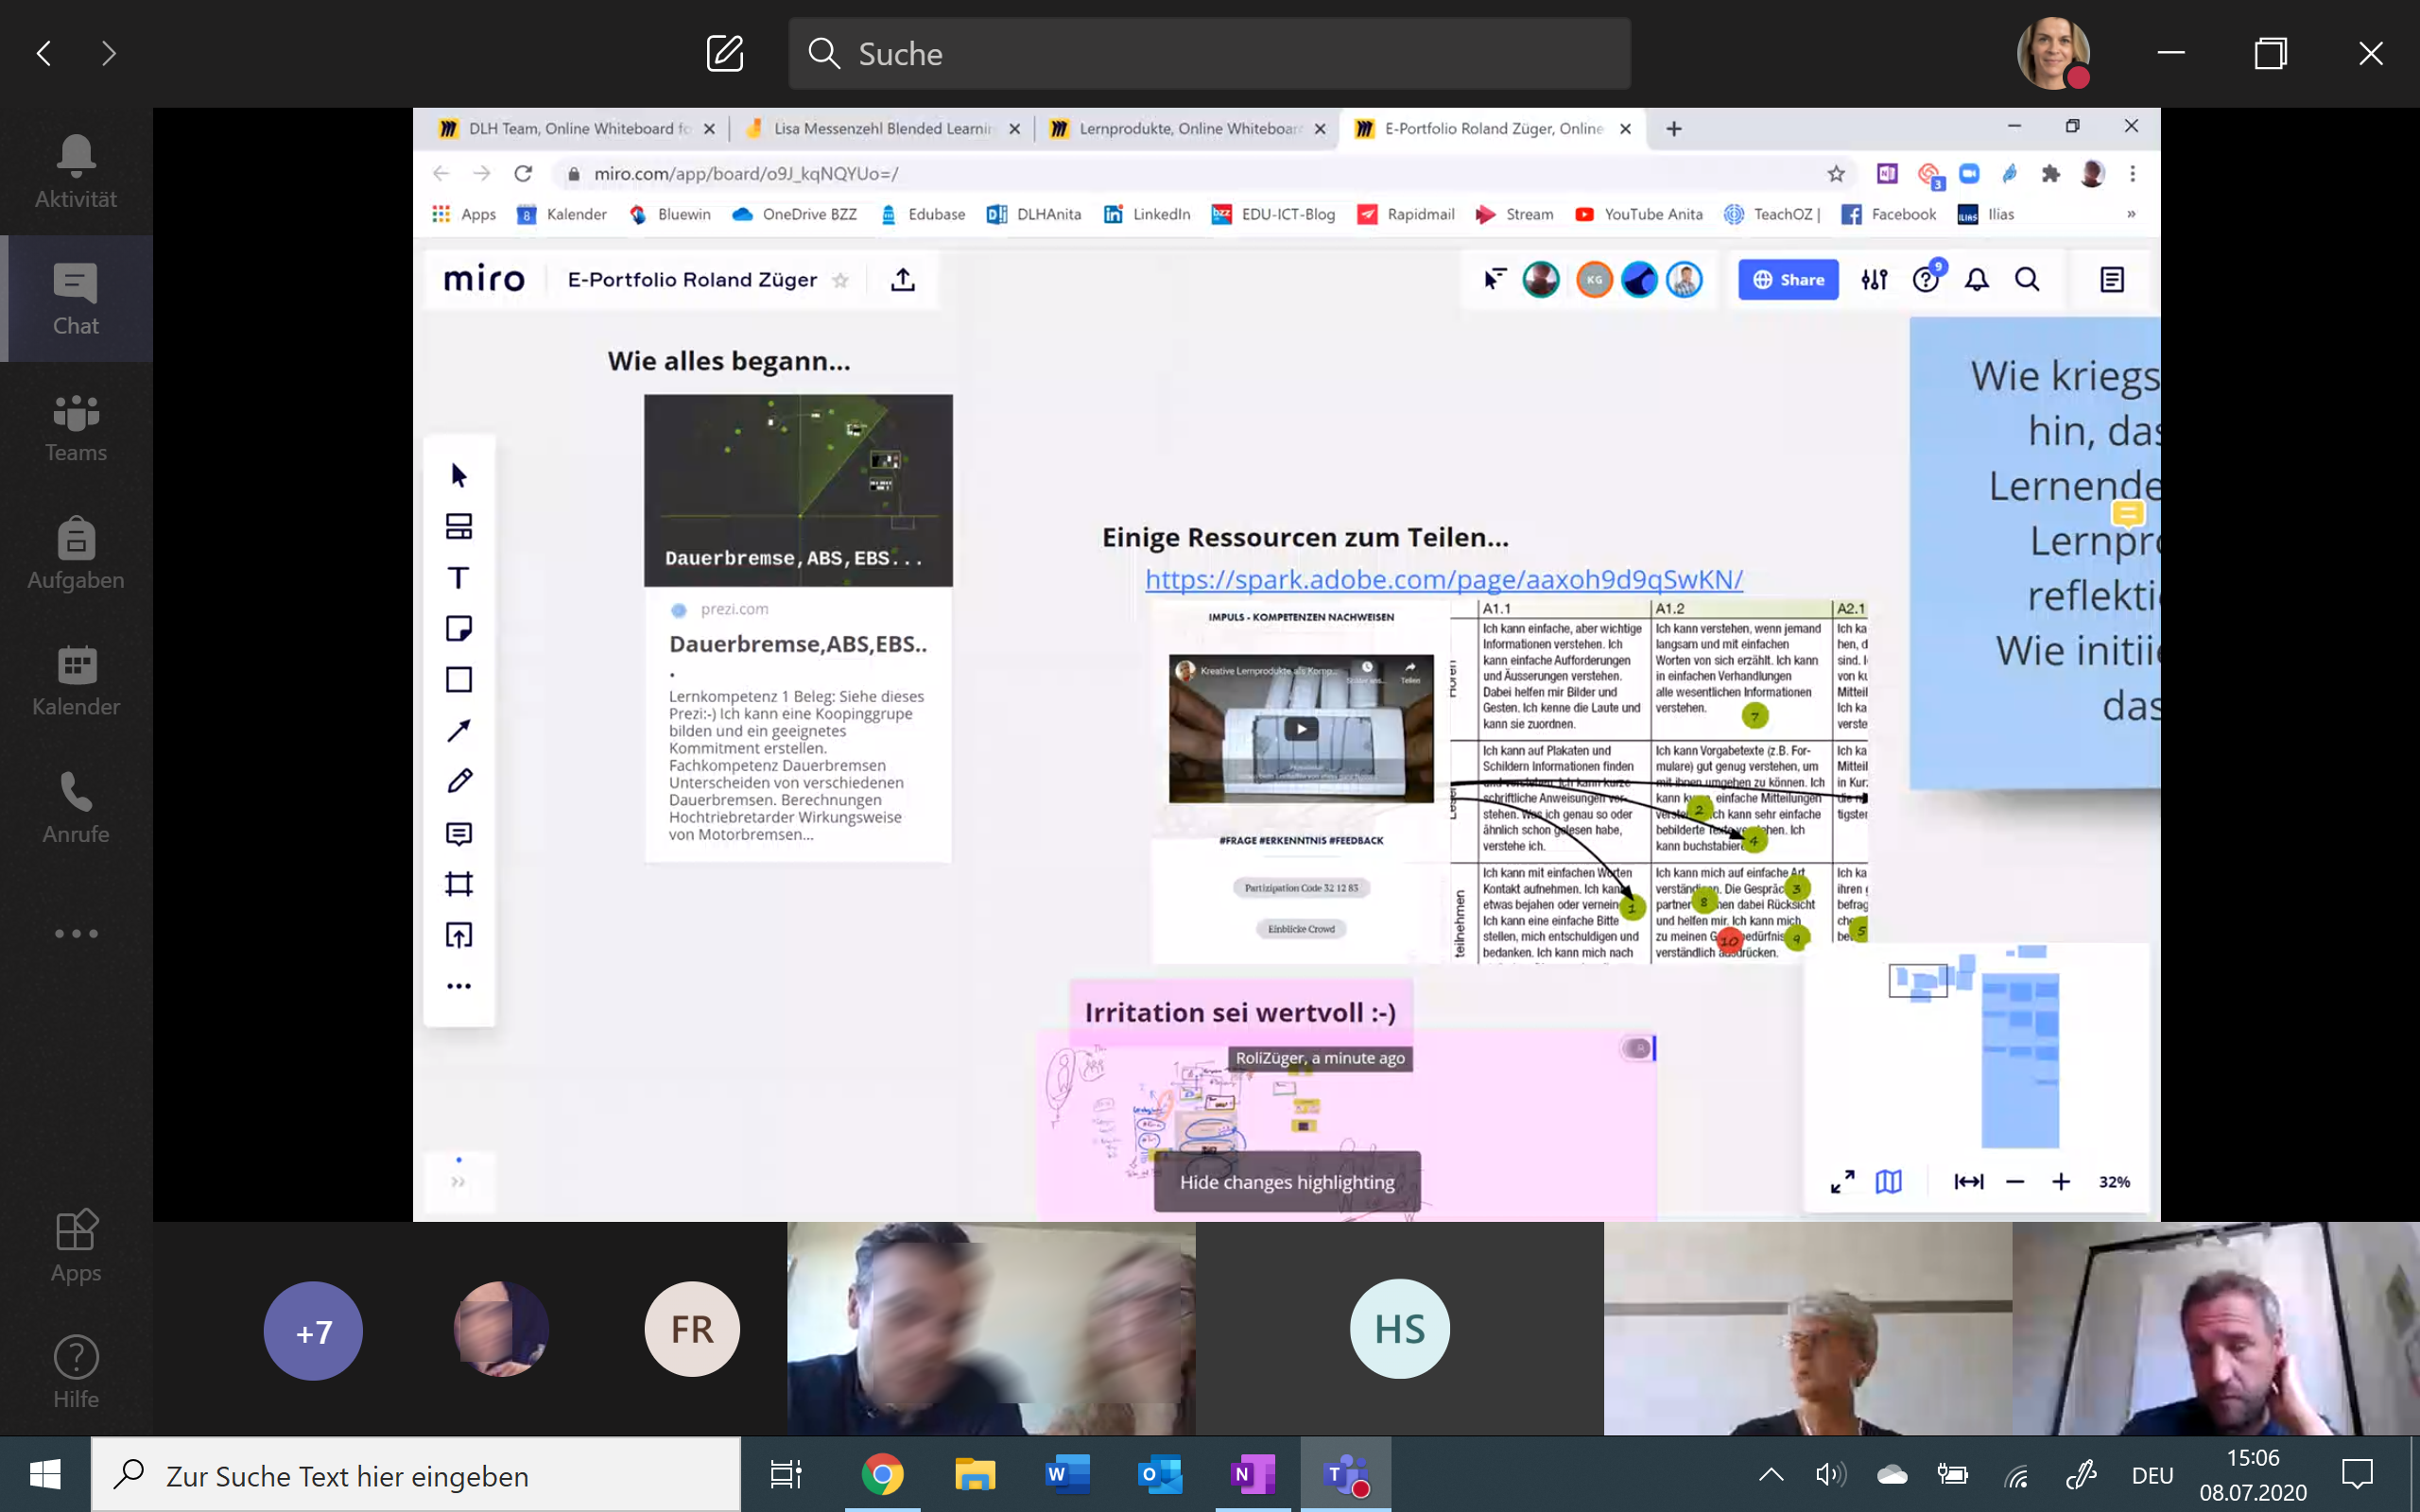This screenshot has height=1512, width=2420.
Task: Open Anrufe in the Teams sidebar
Action: click(x=76, y=807)
